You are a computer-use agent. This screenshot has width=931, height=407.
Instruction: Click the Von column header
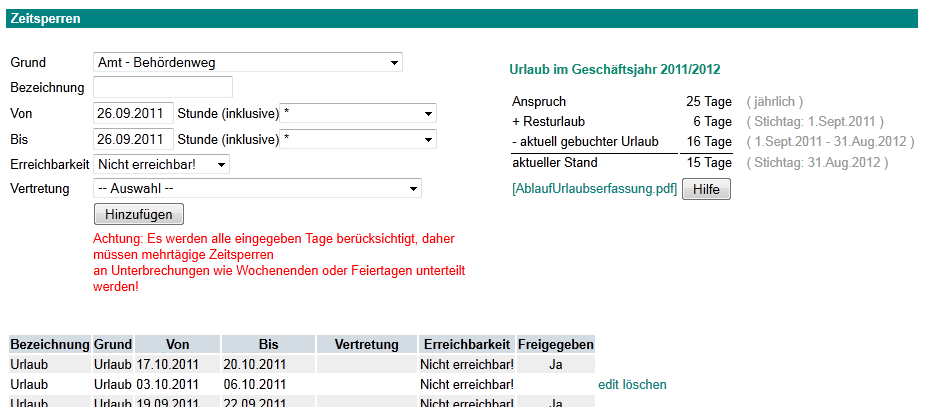pyautogui.click(x=178, y=345)
